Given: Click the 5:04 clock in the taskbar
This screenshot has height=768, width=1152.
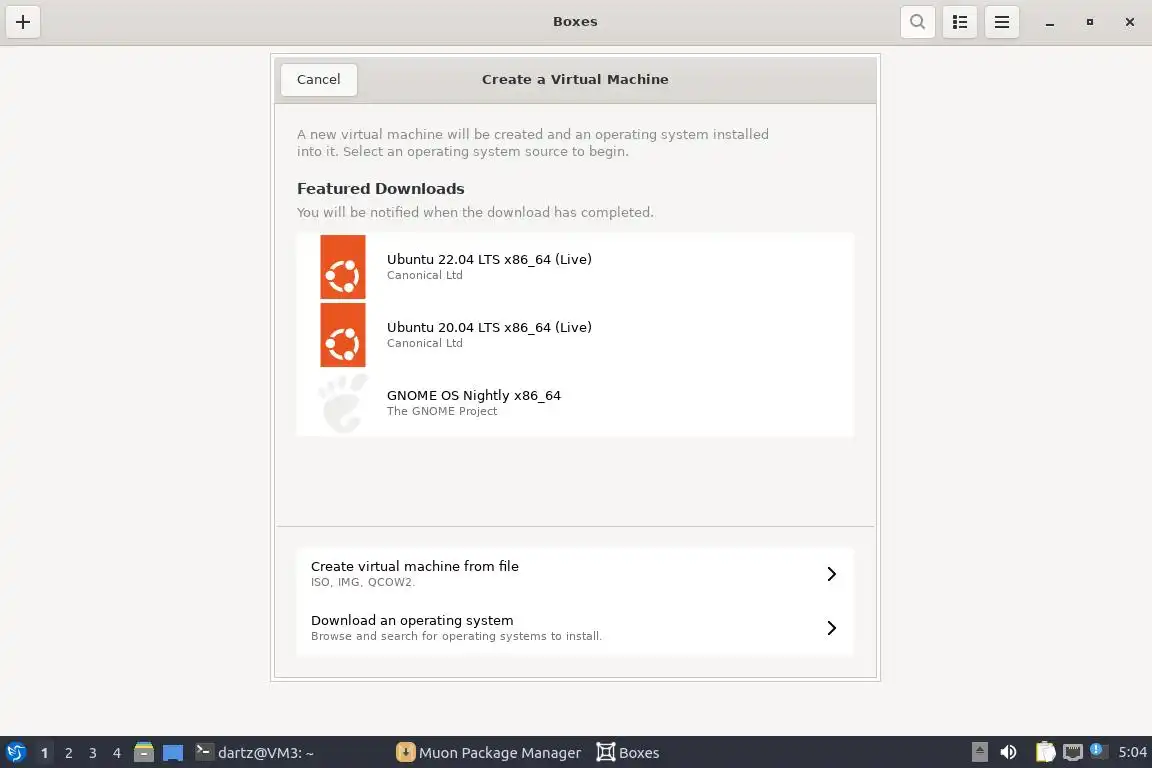Looking at the screenshot, I should tap(1131, 753).
